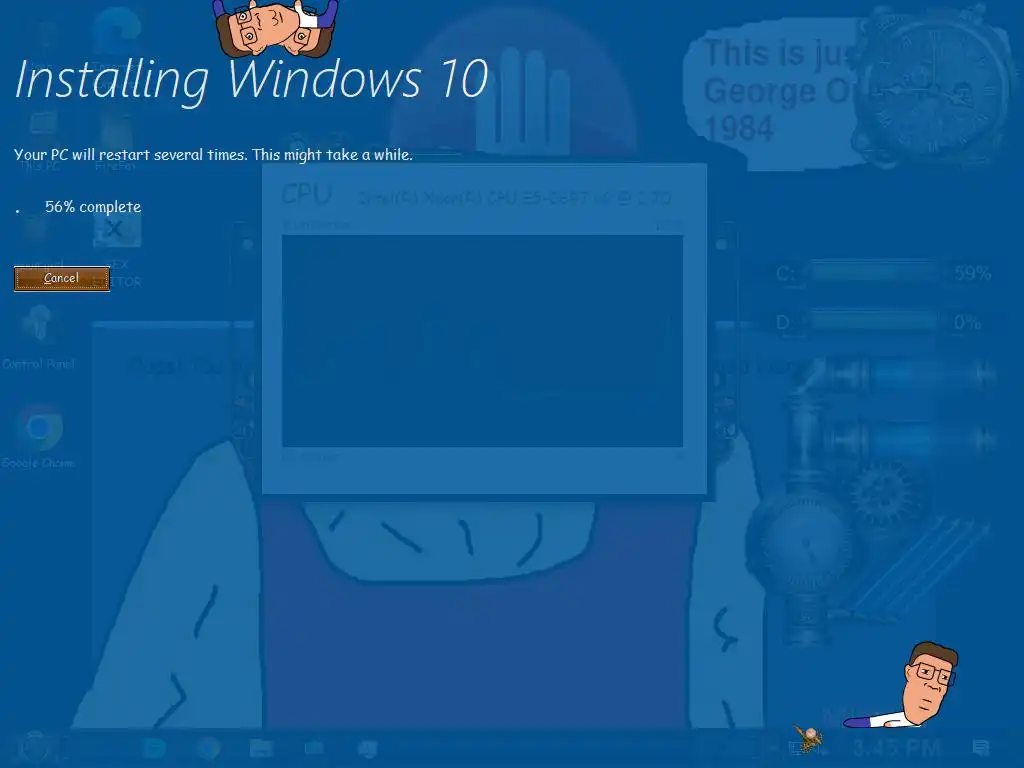1024x768 pixels.
Task: Click the Hank Hill head in the corner
Action: pos(929,684)
